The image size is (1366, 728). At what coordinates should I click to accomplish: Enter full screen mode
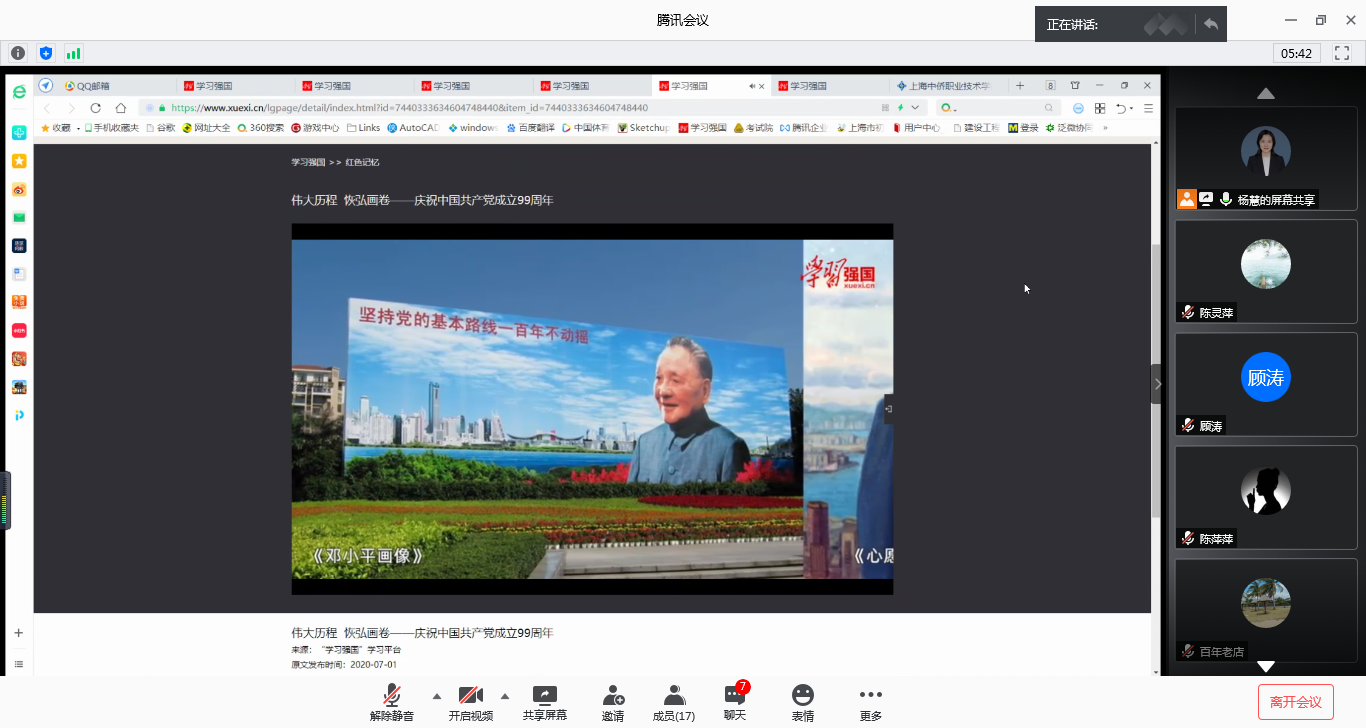[1342, 53]
